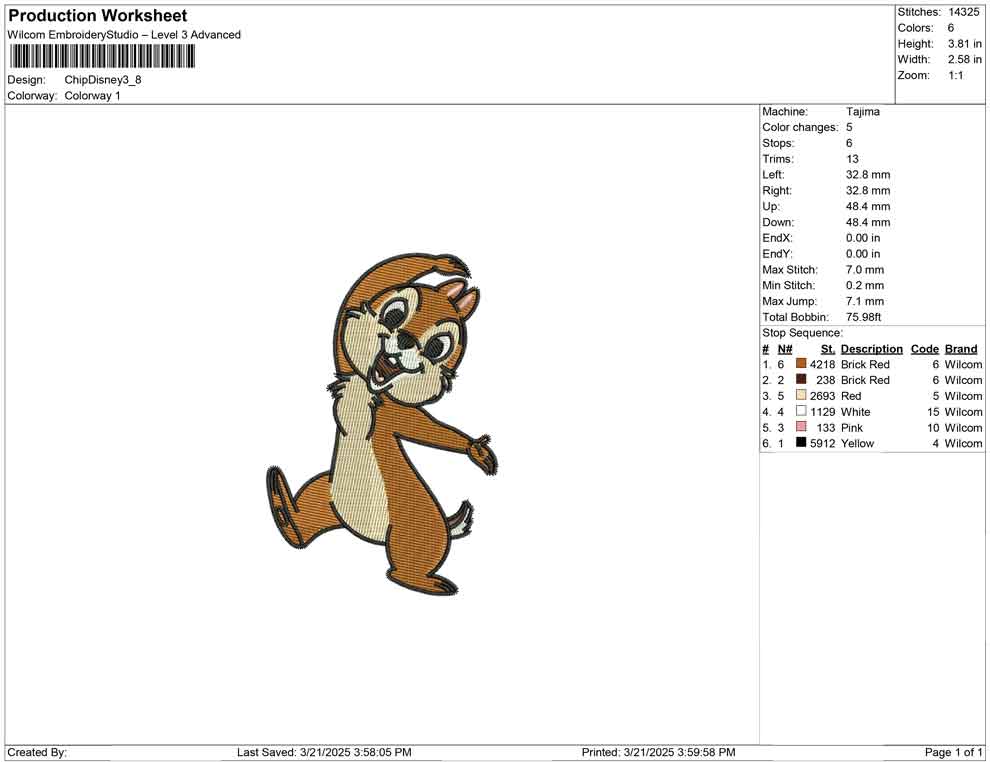
Task: Click the Up value 48.4 mm
Action: (868, 206)
